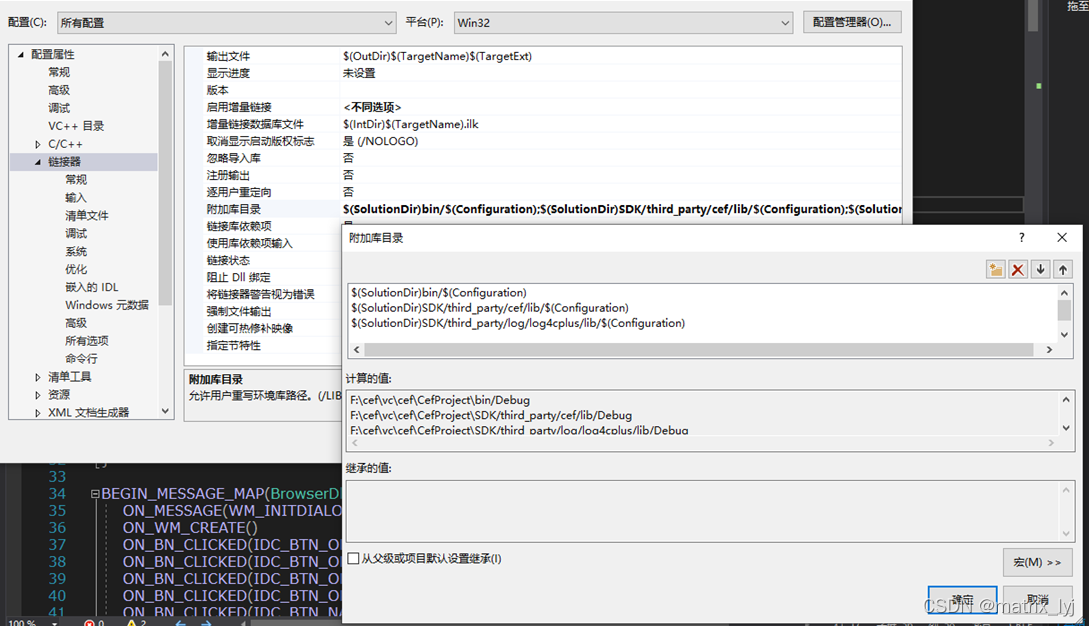
Task: Delete selected line with red X icon
Action: [1017, 270]
